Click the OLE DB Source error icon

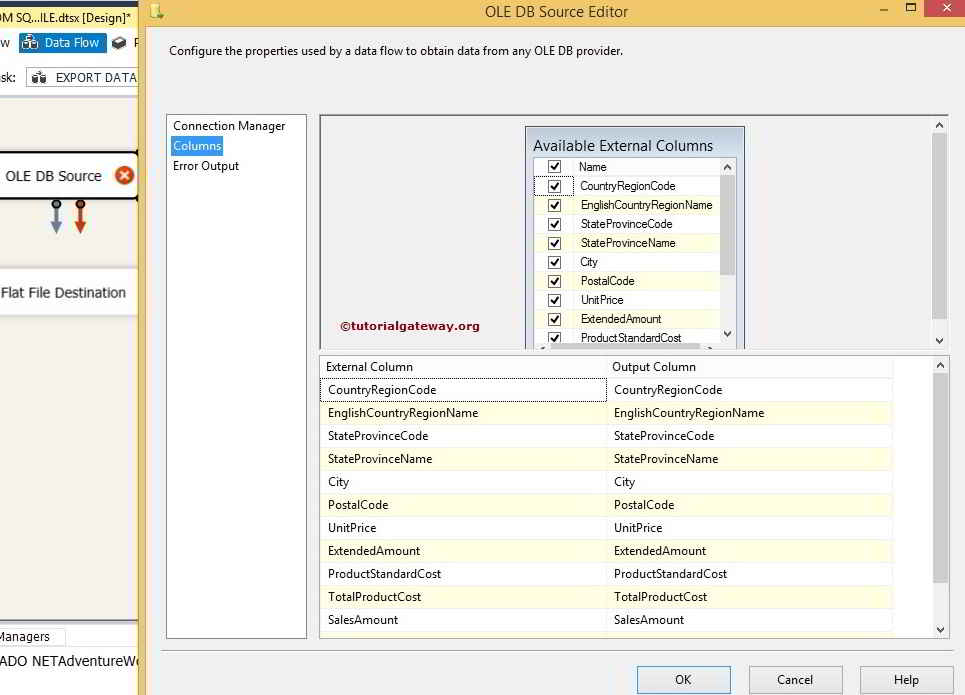(124, 175)
